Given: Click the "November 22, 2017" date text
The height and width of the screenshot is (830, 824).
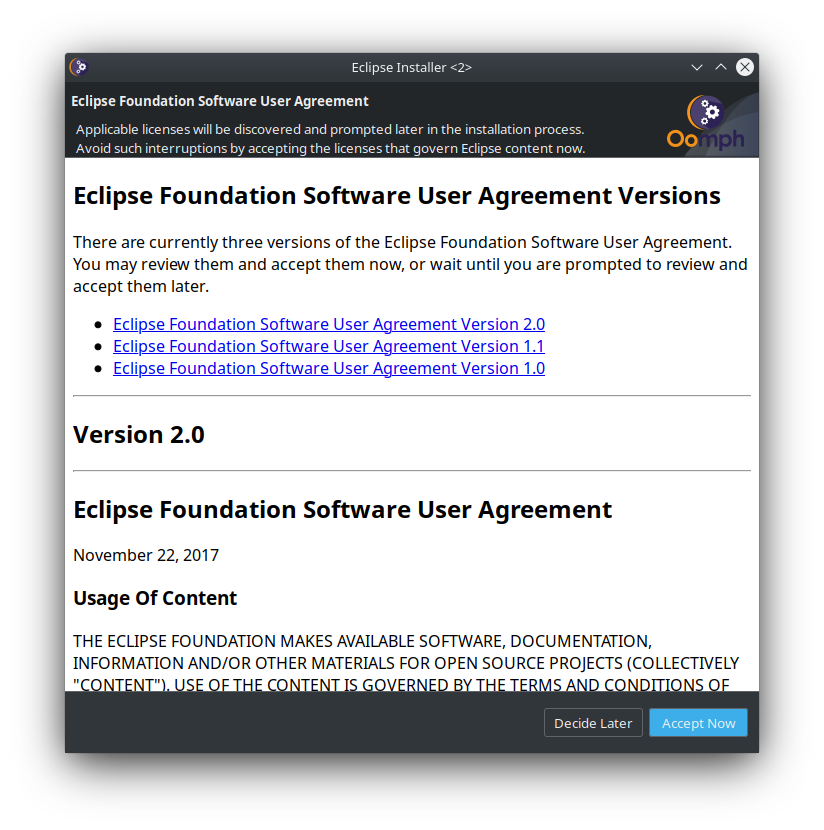Looking at the screenshot, I should (146, 555).
